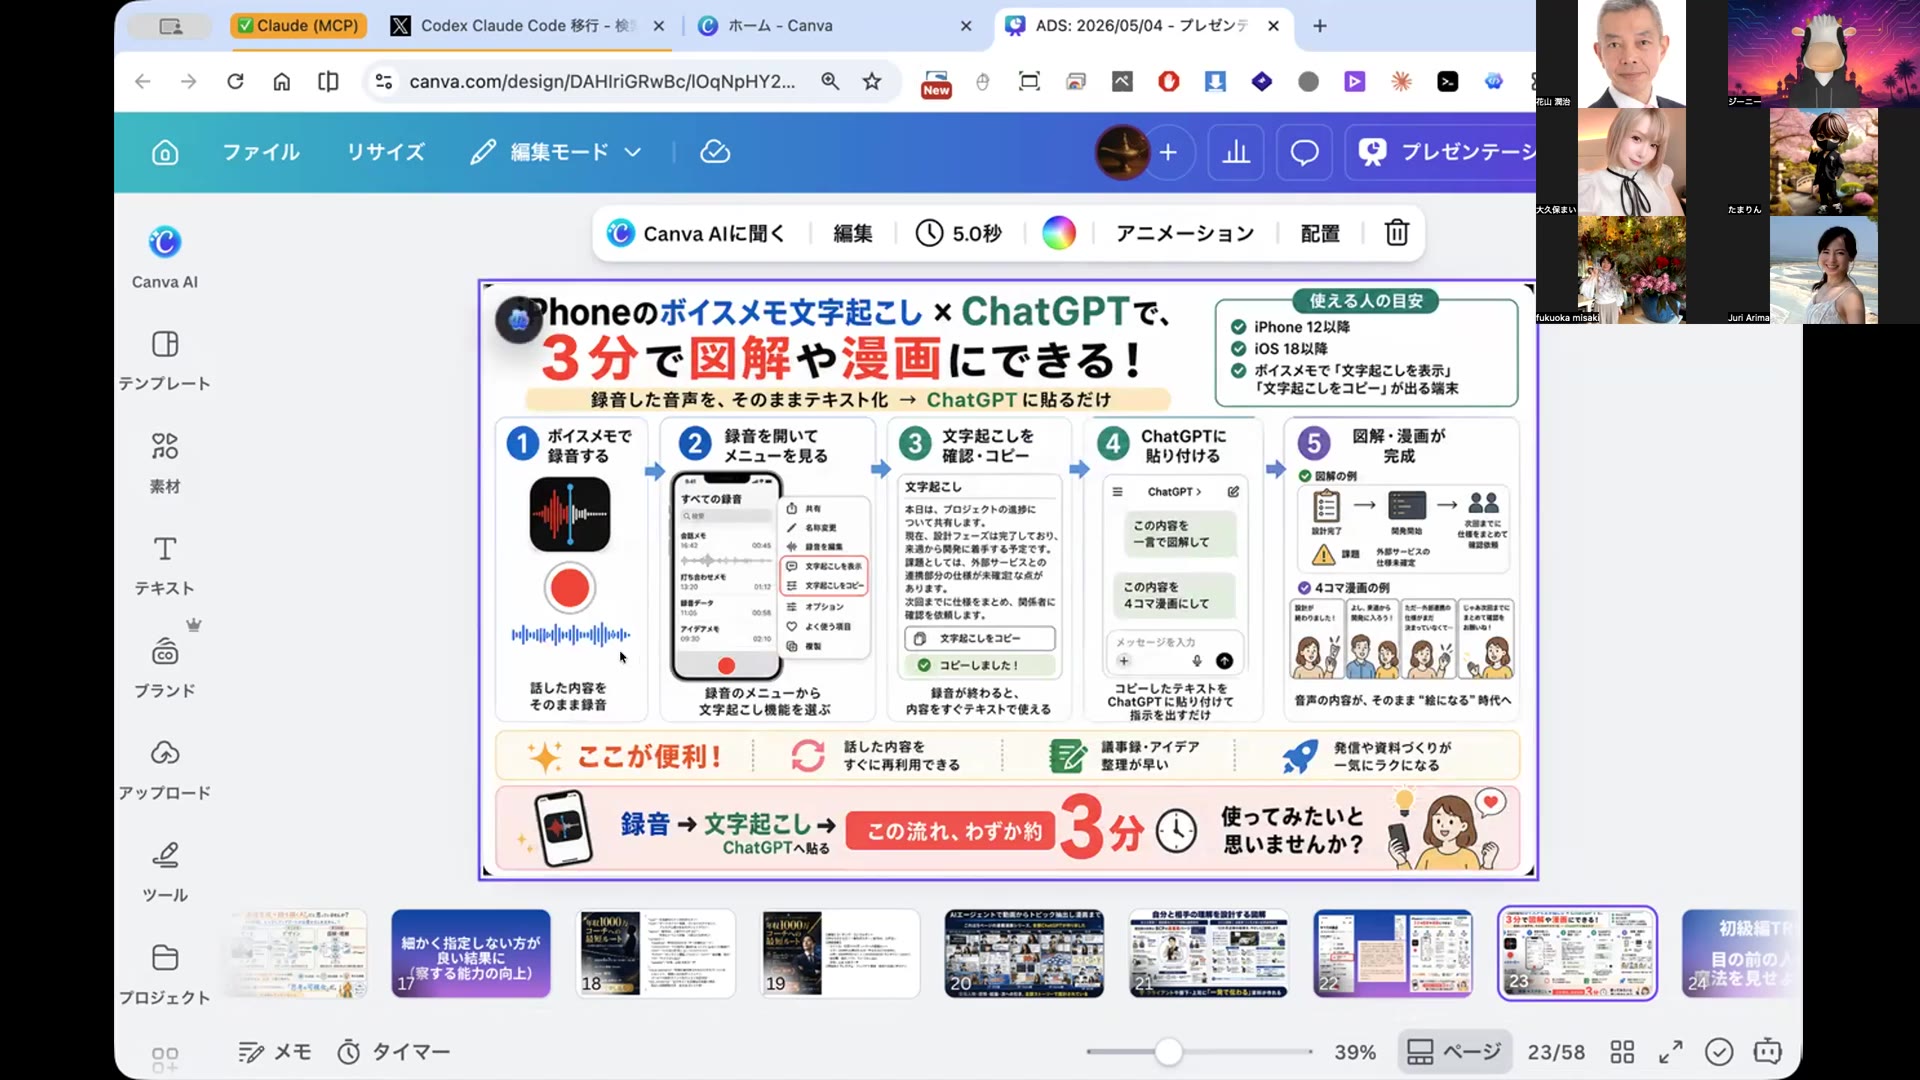This screenshot has height=1080, width=1920.
Task: Select page 18 thumbnail
Action: [x=656, y=954]
